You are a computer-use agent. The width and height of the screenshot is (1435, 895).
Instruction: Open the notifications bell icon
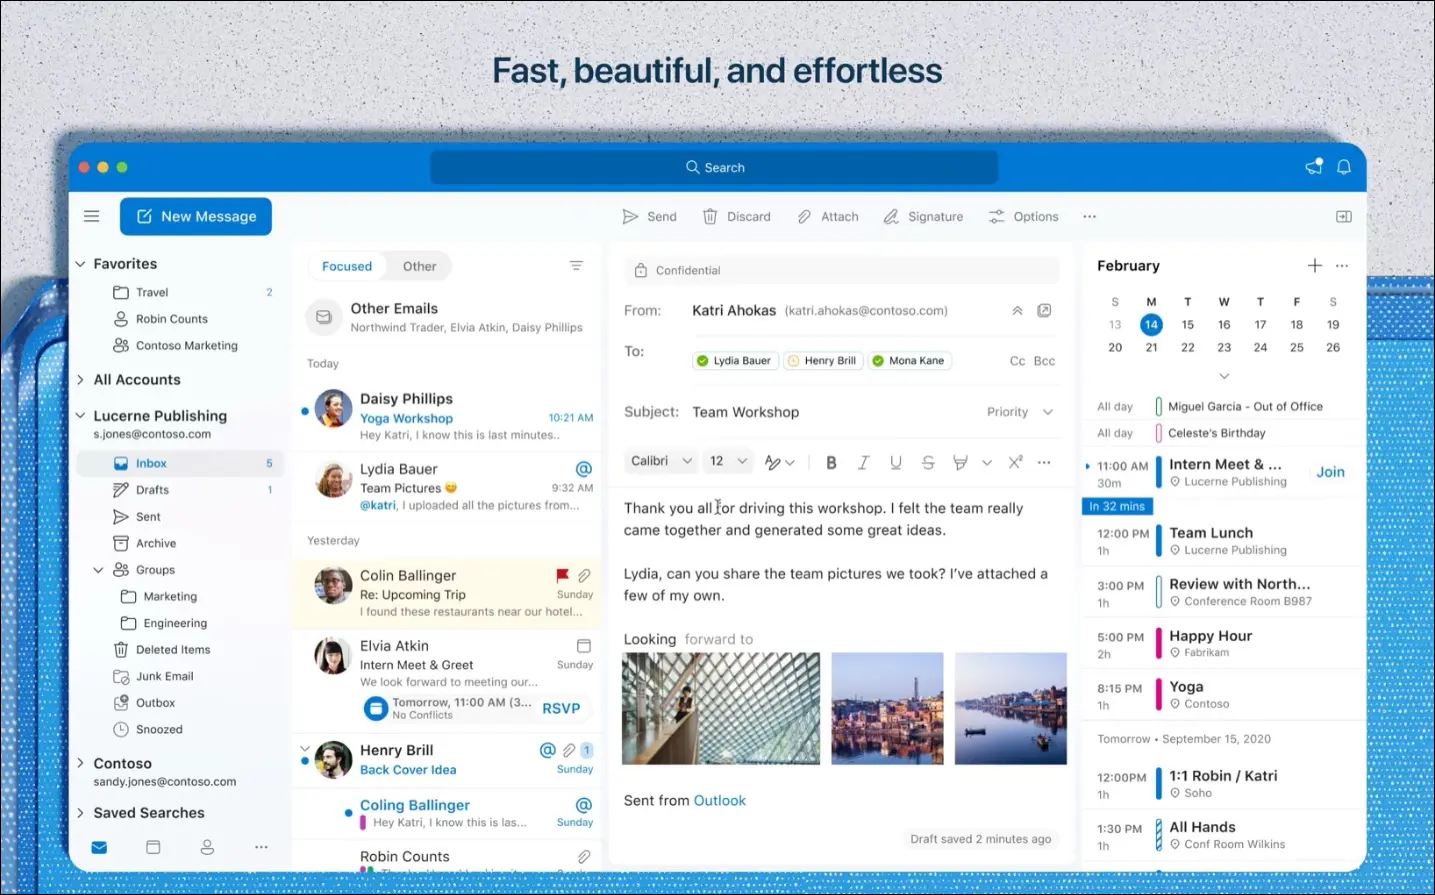(1344, 167)
